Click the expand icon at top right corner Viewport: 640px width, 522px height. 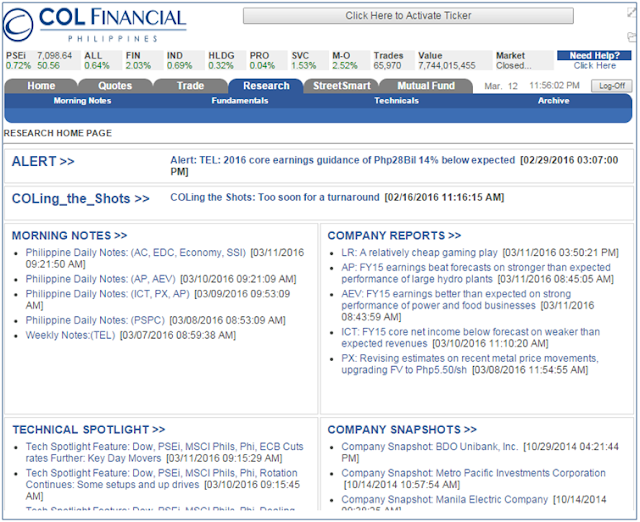631,13
